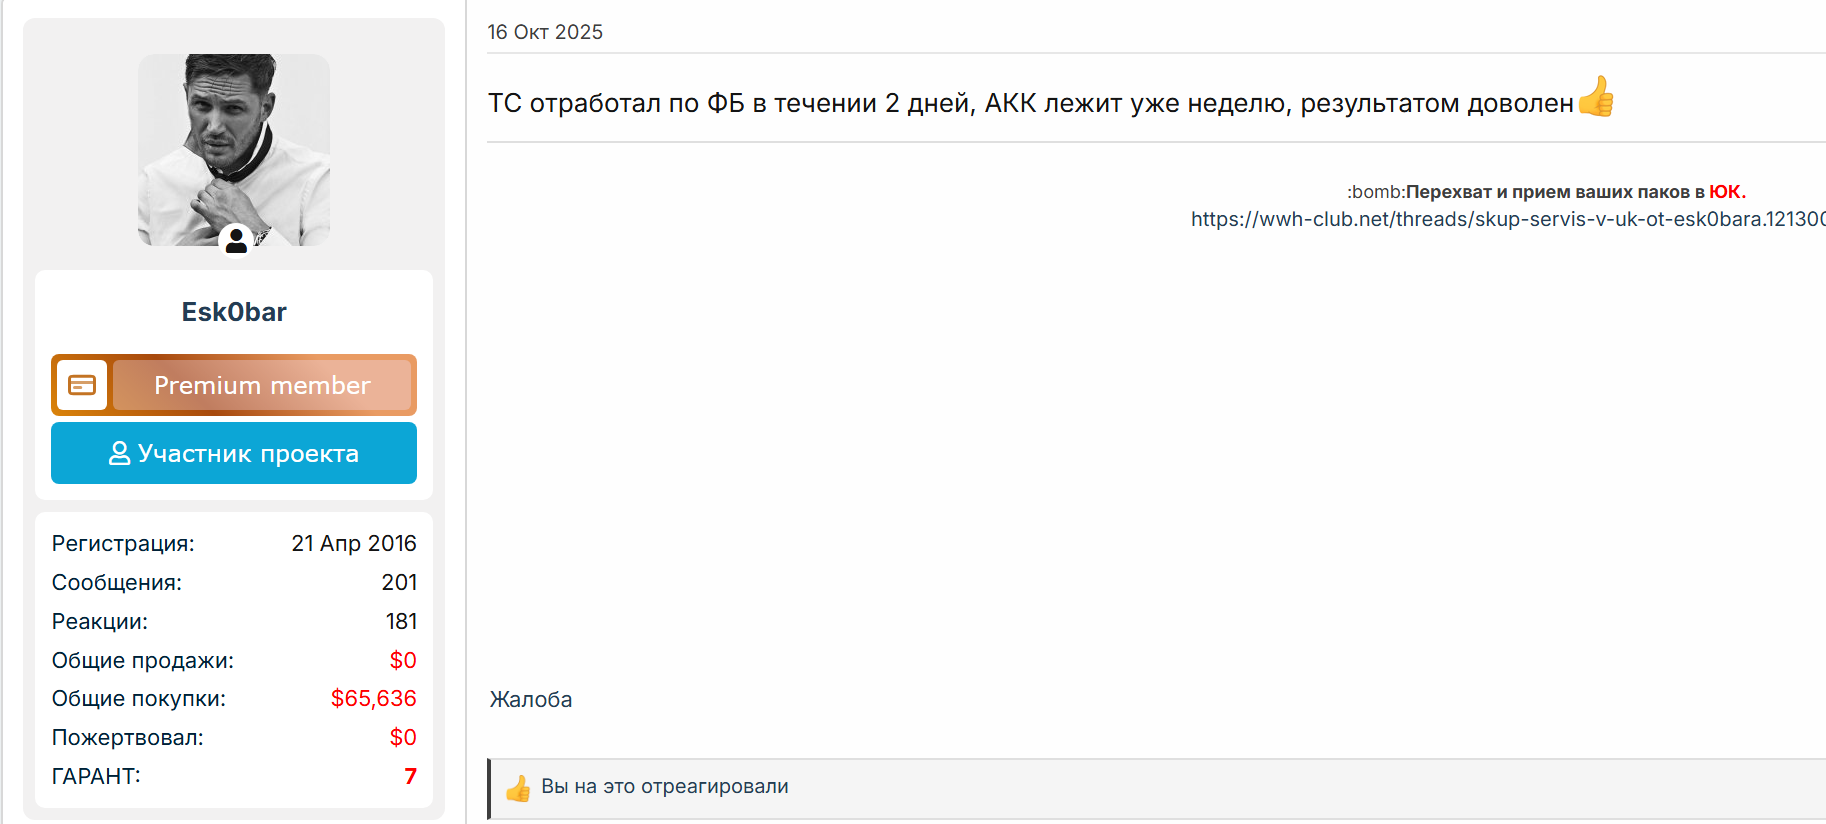
Task: Click the Реакции count 181
Action: (401, 621)
